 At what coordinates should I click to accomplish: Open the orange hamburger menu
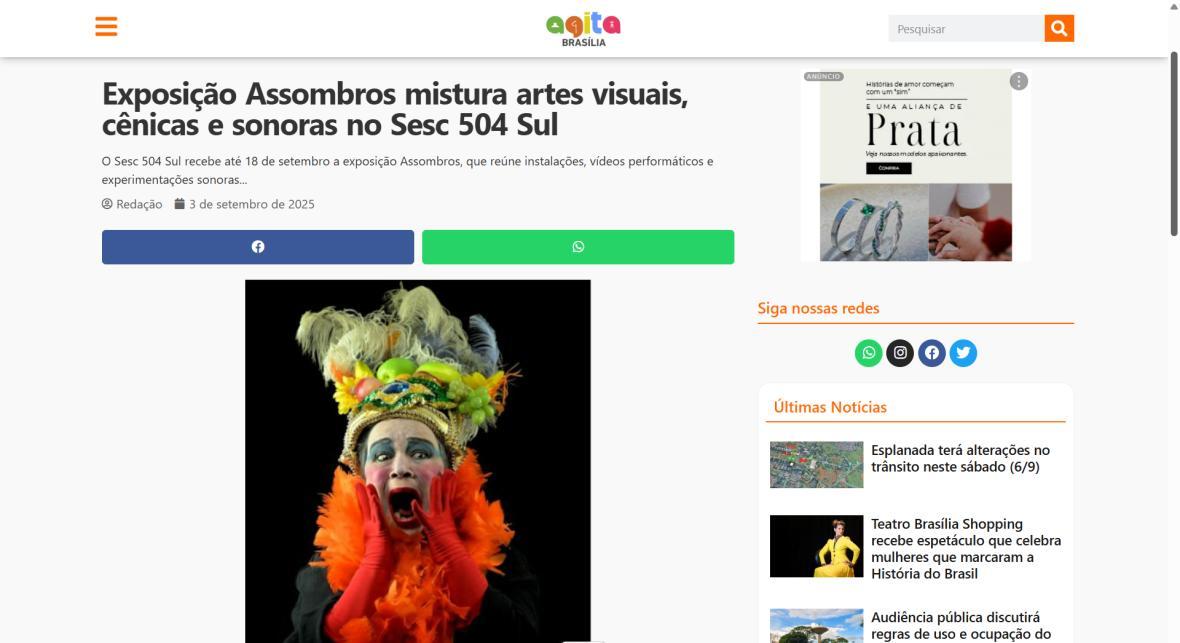(106, 26)
